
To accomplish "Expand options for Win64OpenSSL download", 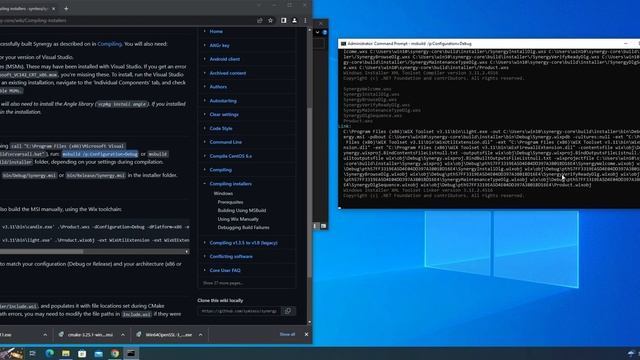I will coord(200,335).
